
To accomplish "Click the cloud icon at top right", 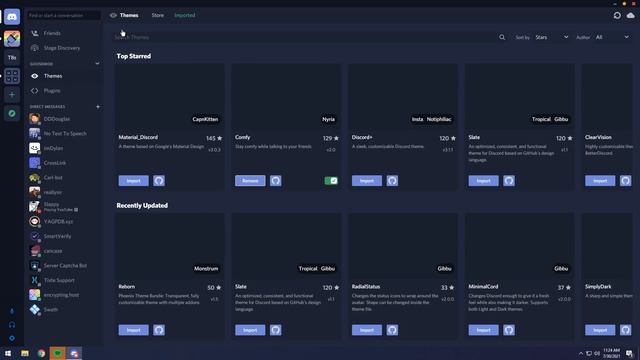I will pos(631,16).
